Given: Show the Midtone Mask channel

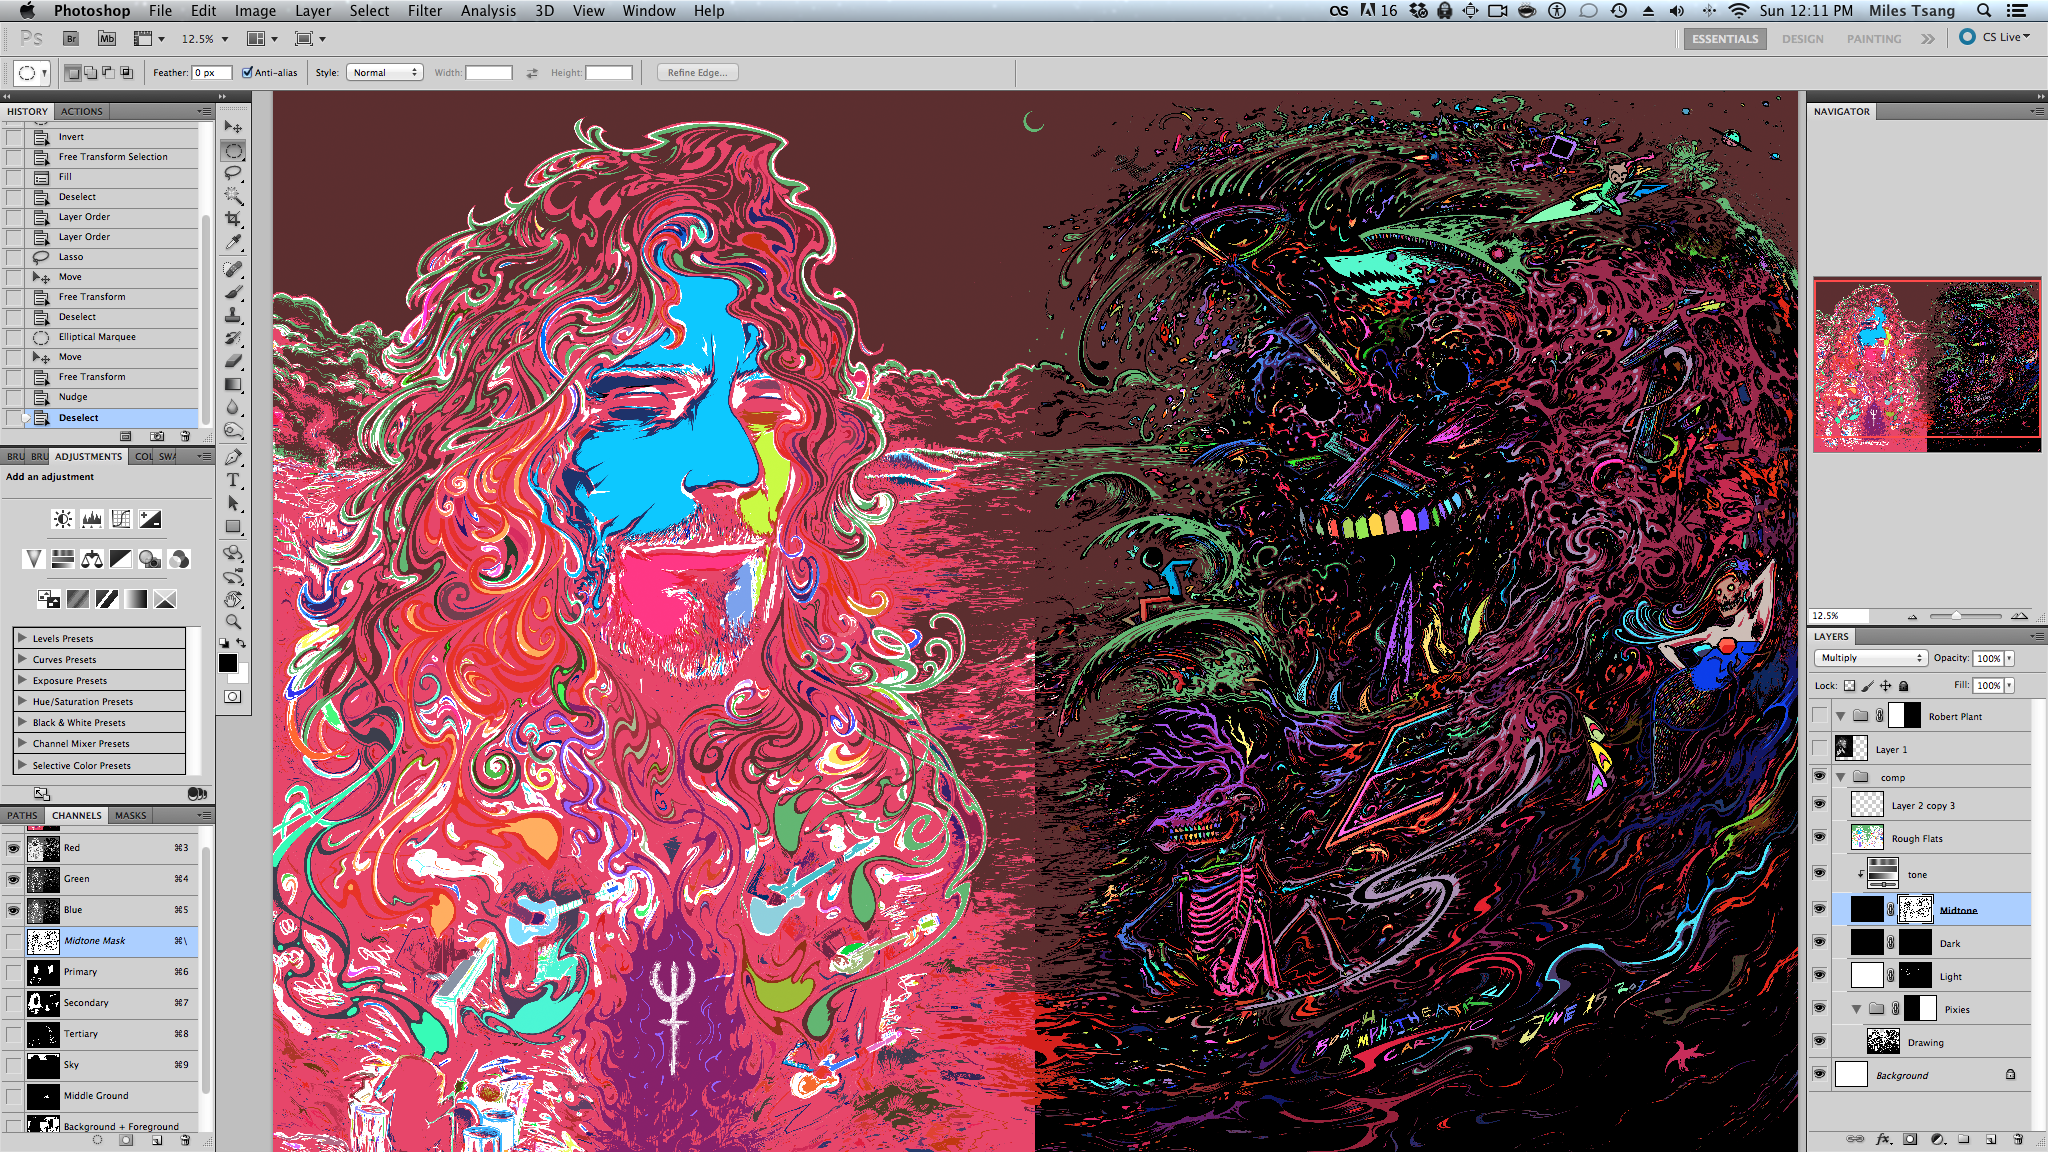Looking at the screenshot, I should click(13, 941).
